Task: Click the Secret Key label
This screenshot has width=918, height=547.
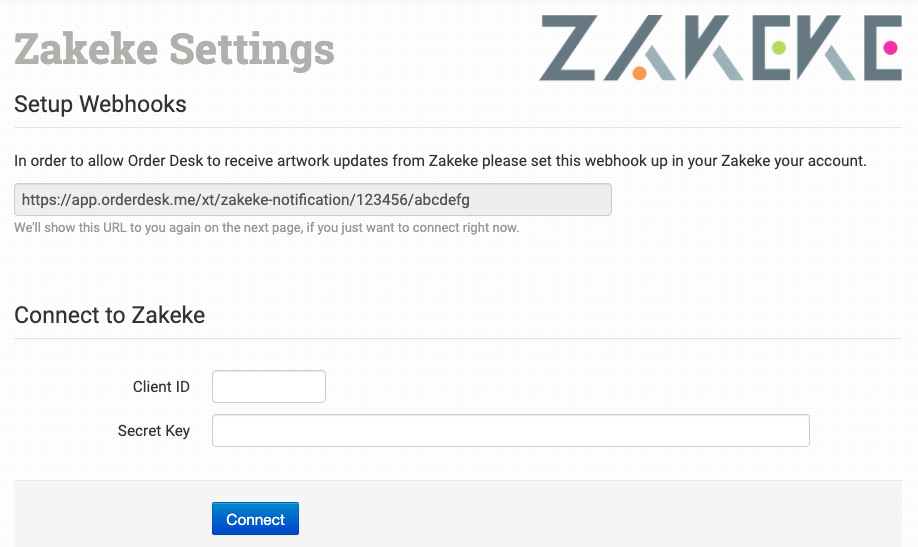Action: (x=154, y=431)
